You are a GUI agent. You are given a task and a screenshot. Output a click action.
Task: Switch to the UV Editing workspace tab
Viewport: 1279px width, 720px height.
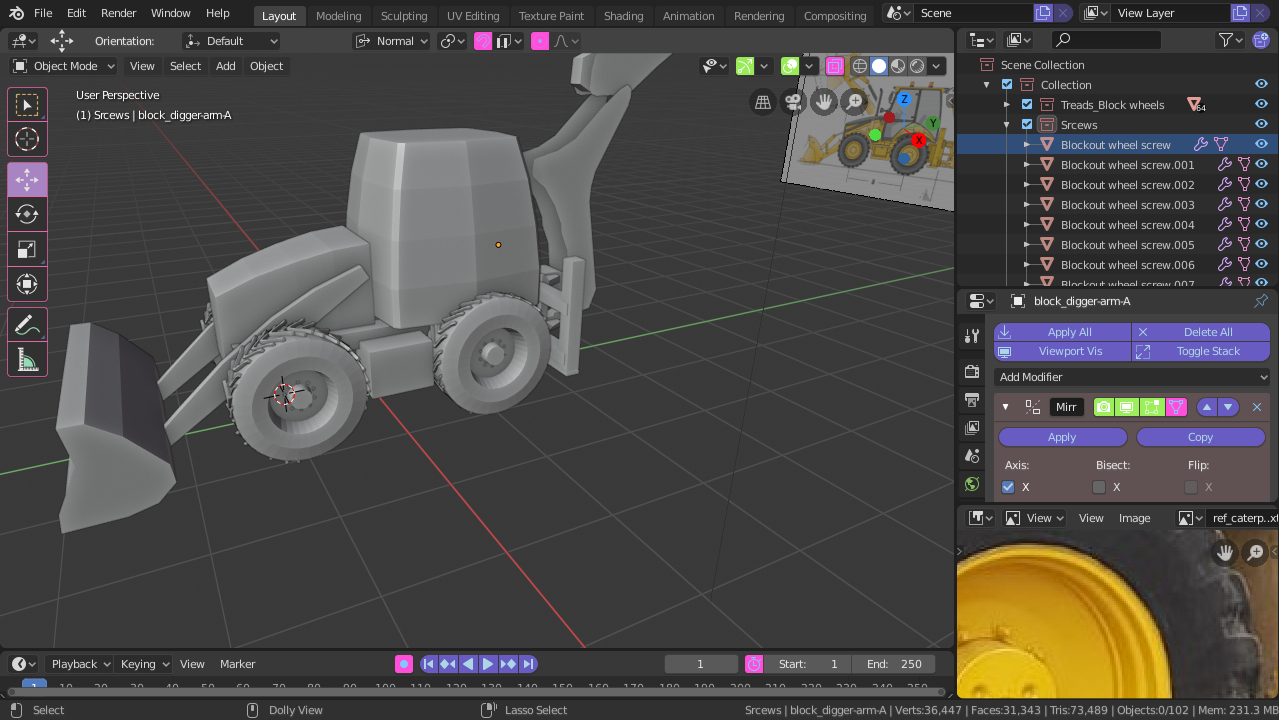click(x=473, y=15)
